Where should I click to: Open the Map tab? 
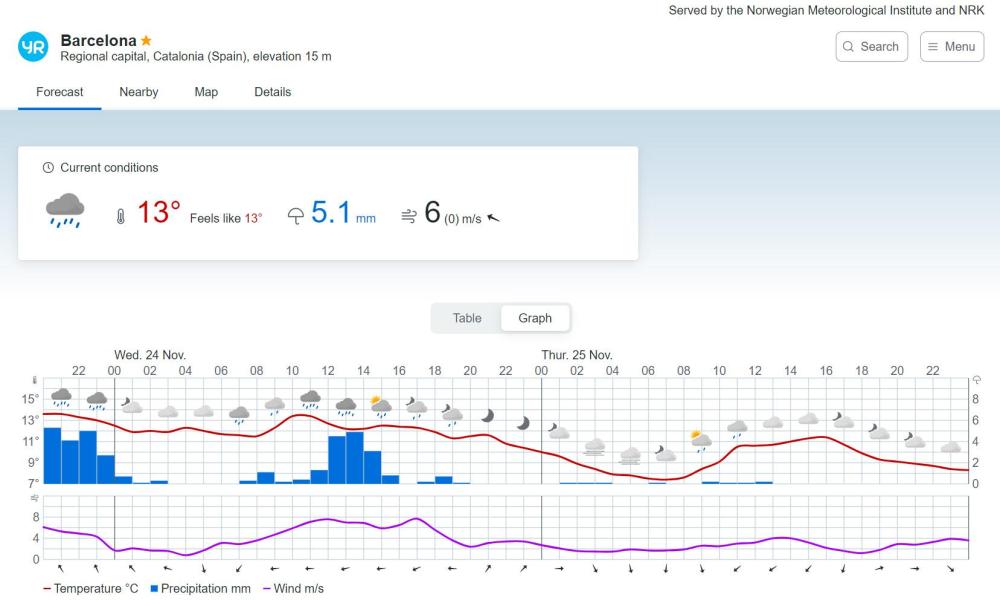206,92
